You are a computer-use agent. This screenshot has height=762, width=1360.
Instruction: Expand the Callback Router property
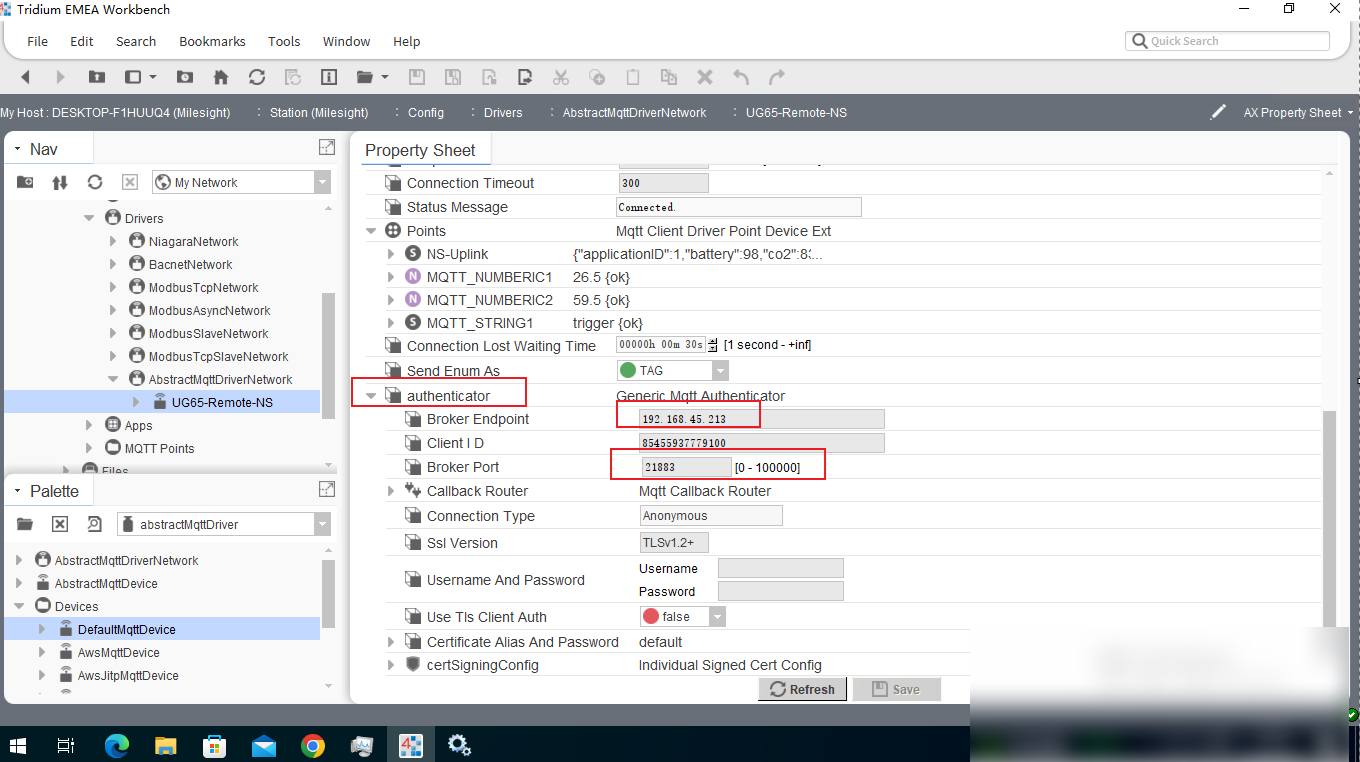click(x=391, y=491)
